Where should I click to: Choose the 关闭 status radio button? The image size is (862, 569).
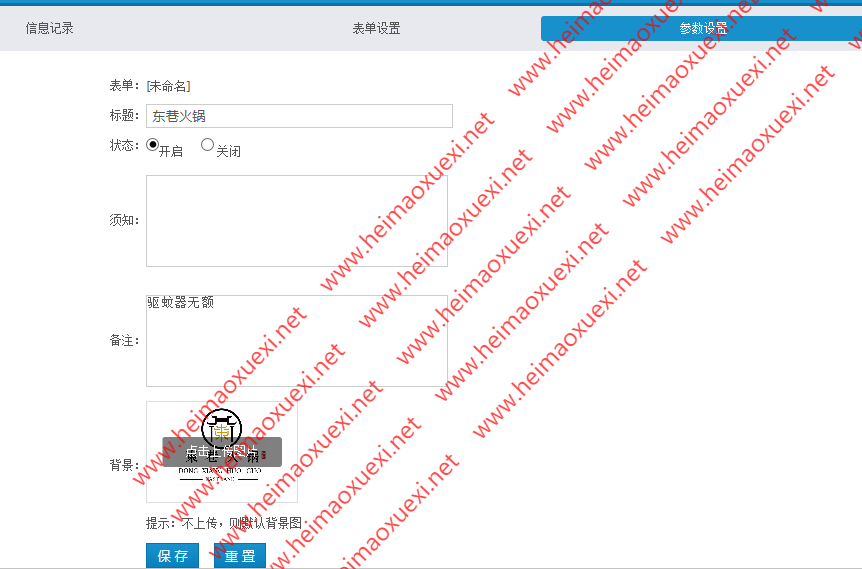tap(208, 145)
